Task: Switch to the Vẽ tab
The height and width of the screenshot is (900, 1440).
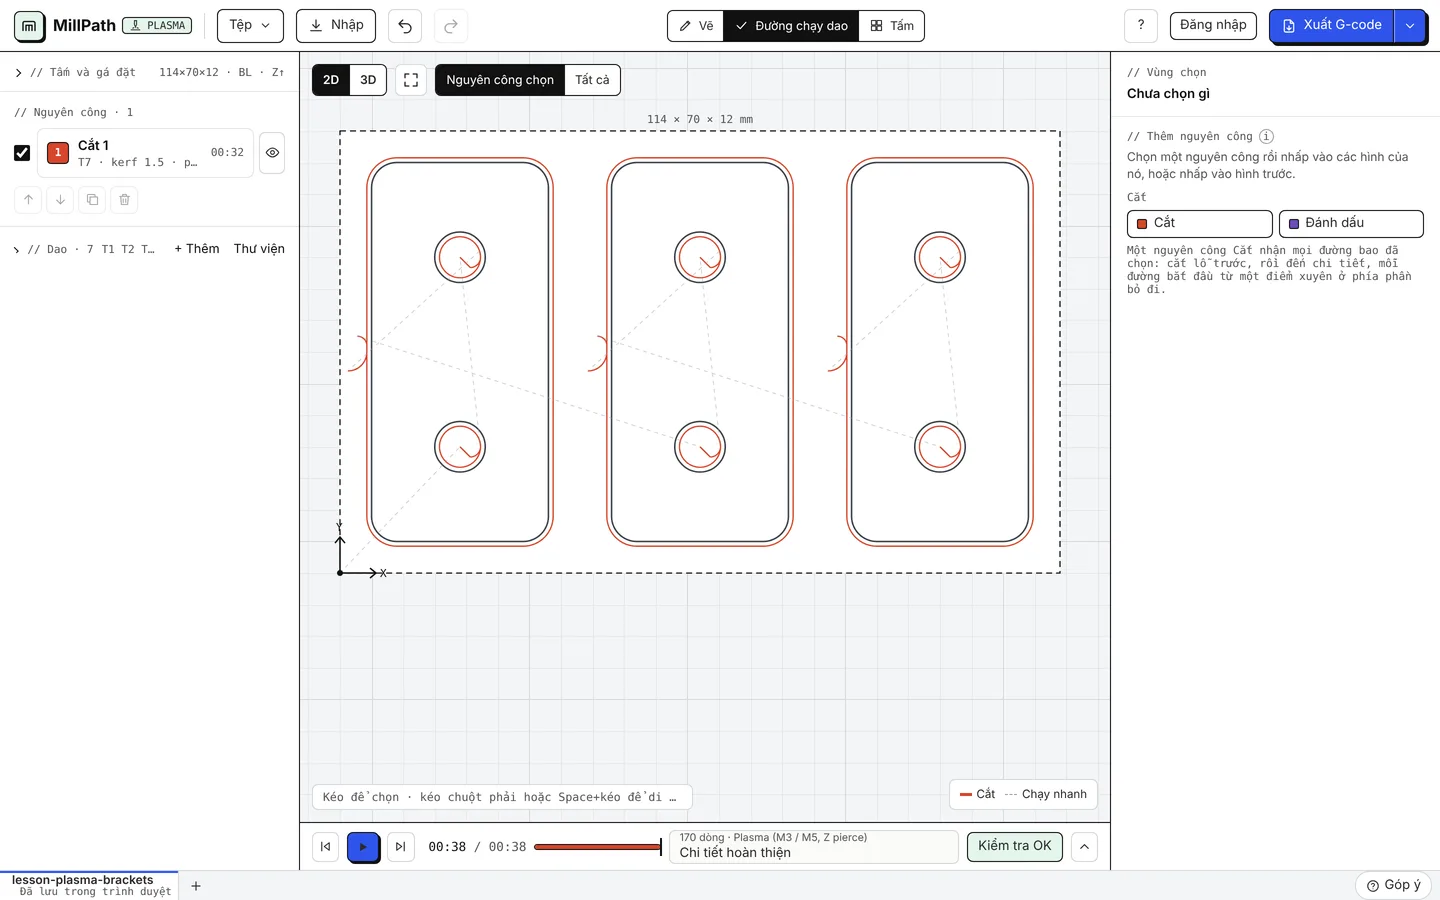Action: coord(696,26)
